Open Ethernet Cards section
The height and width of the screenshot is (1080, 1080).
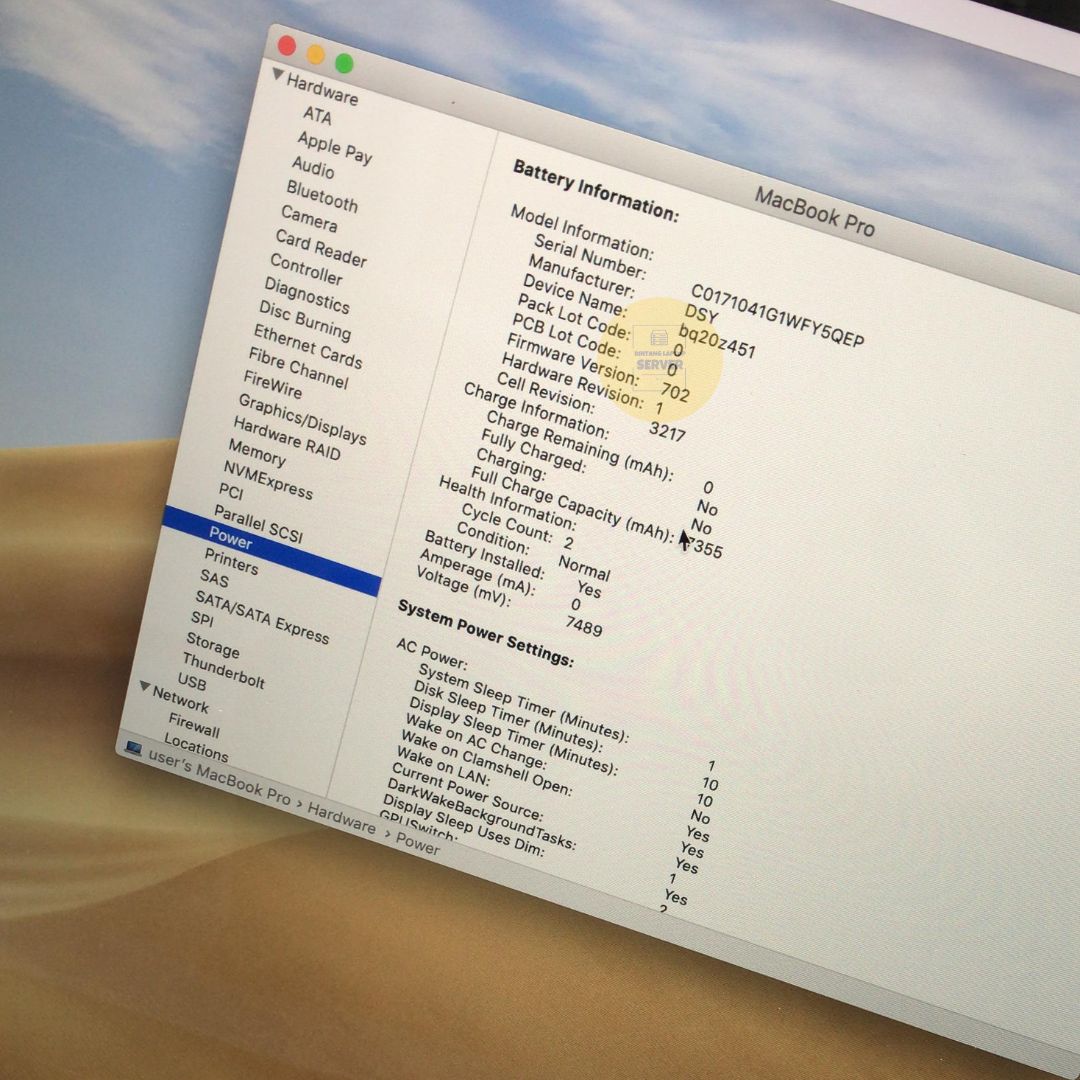307,346
